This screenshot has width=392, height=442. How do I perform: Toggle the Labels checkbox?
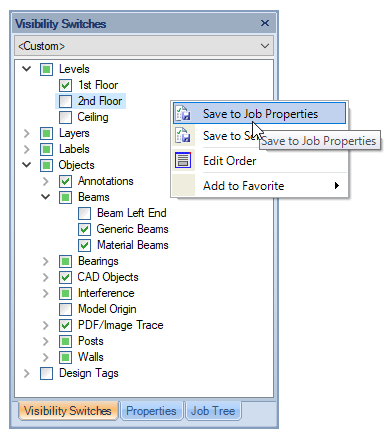46,149
